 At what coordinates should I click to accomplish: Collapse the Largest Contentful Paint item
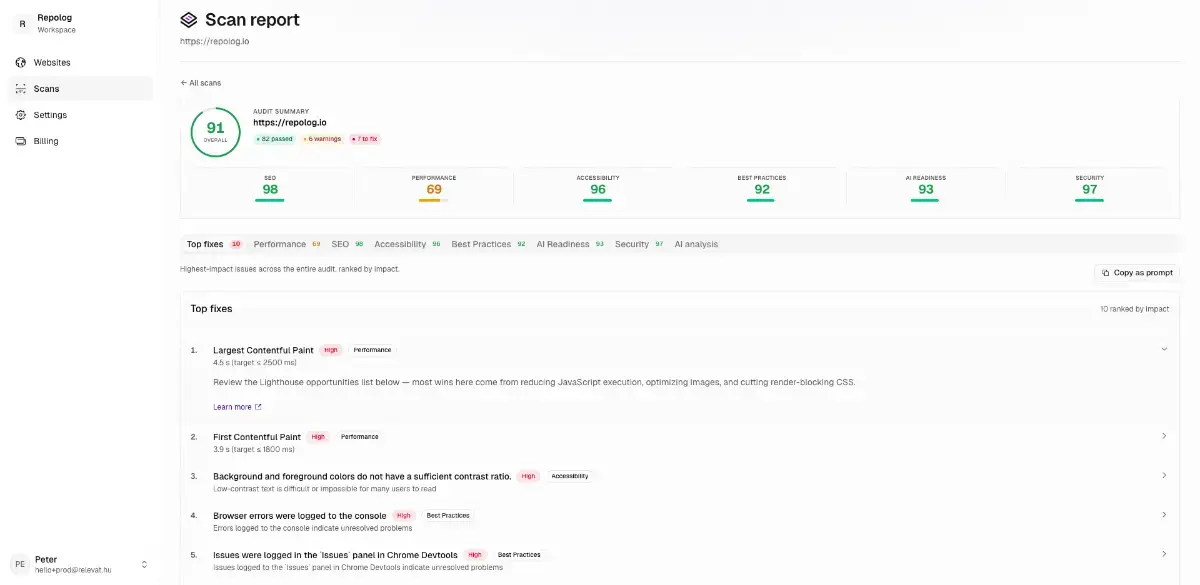click(1164, 349)
